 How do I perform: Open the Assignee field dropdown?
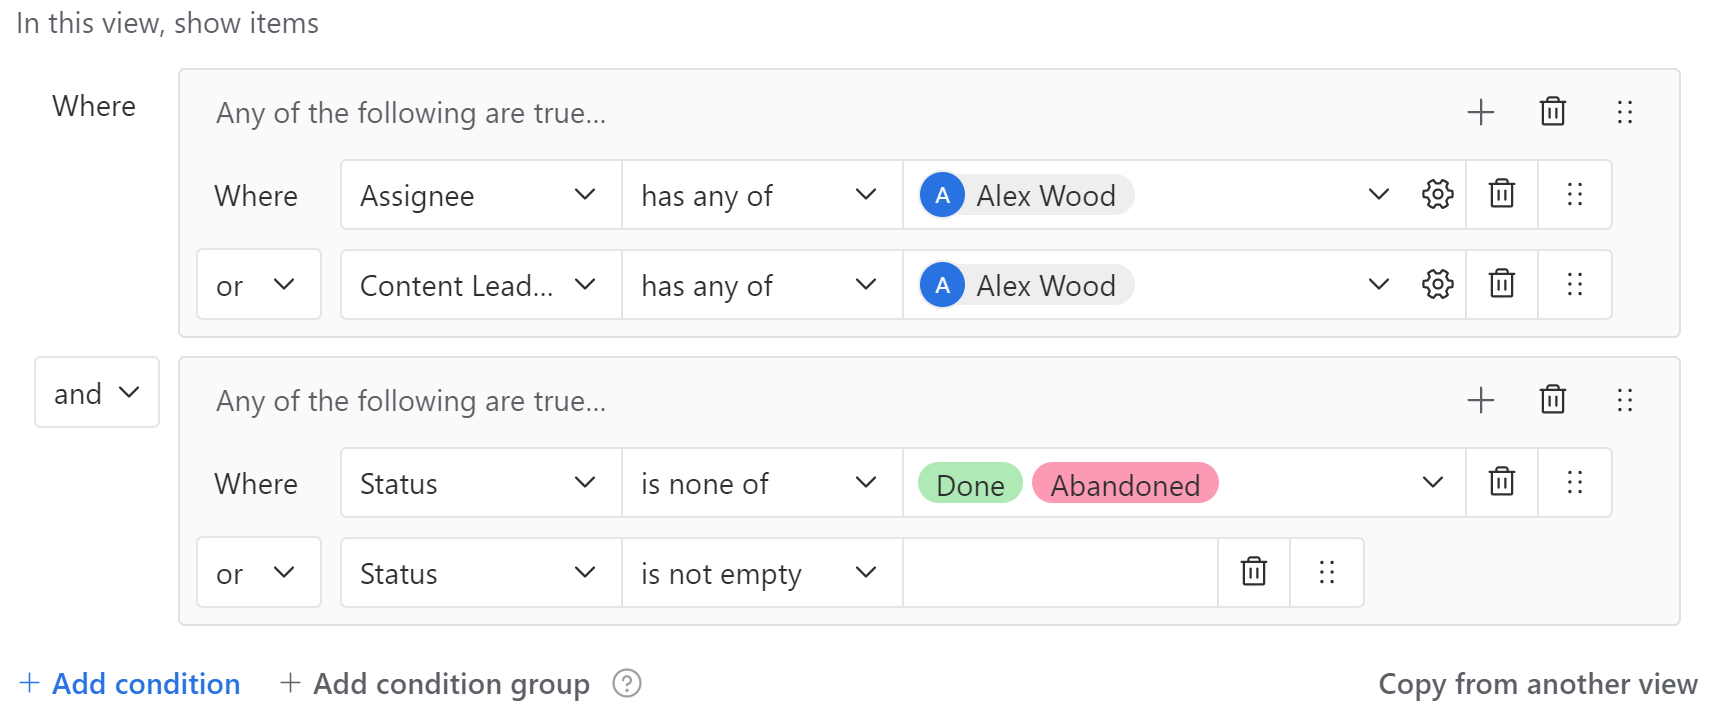(x=481, y=195)
